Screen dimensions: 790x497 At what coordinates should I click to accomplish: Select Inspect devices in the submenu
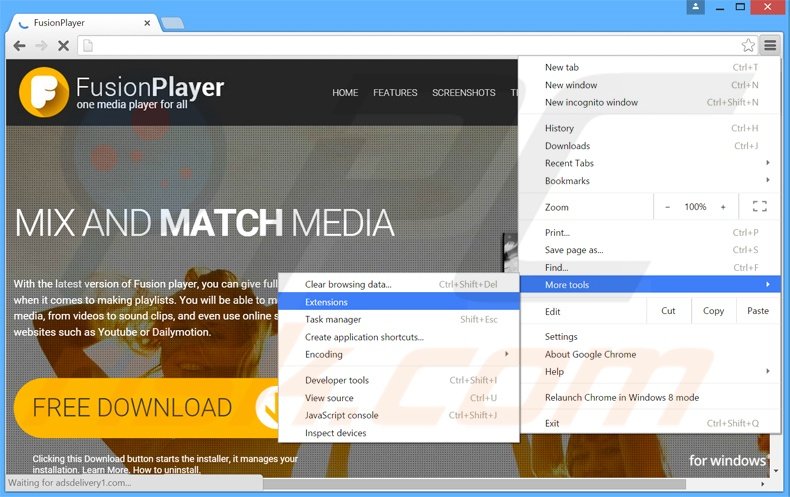pos(399,433)
